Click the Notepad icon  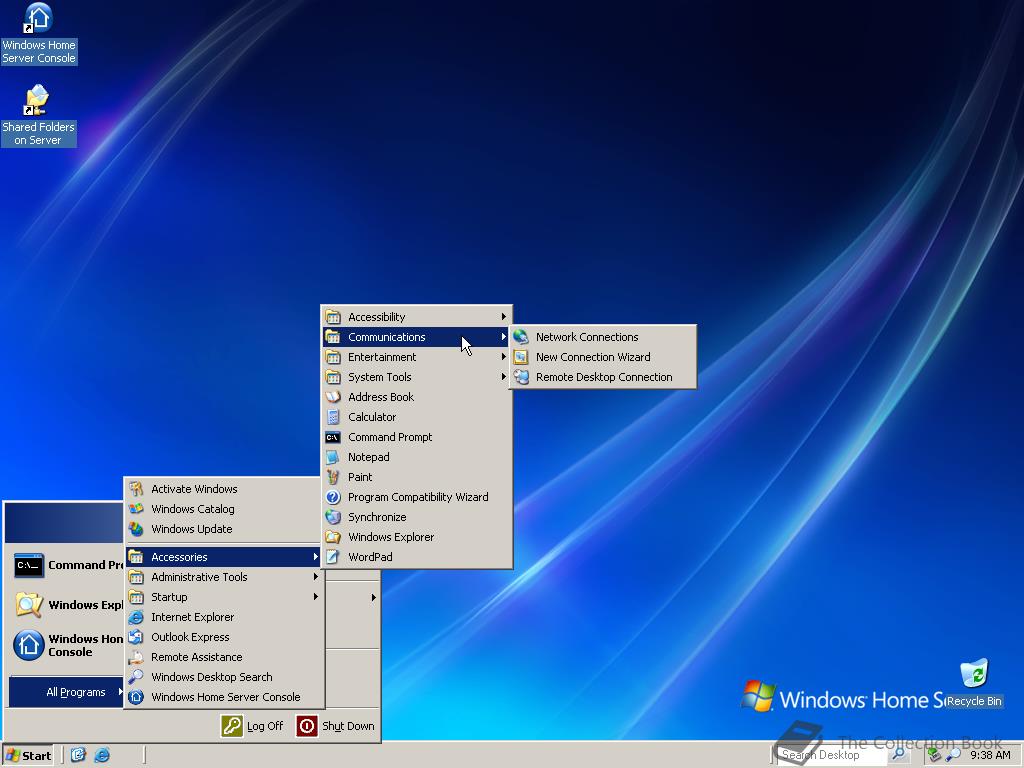pos(333,457)
